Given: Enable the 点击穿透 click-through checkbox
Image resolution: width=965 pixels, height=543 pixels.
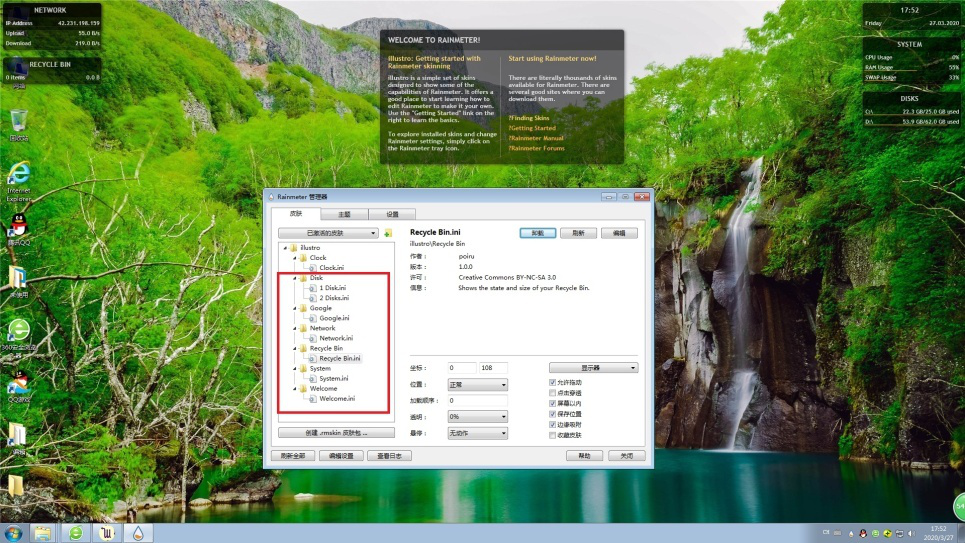Looking at the screenshot, I should coord(552,393).
